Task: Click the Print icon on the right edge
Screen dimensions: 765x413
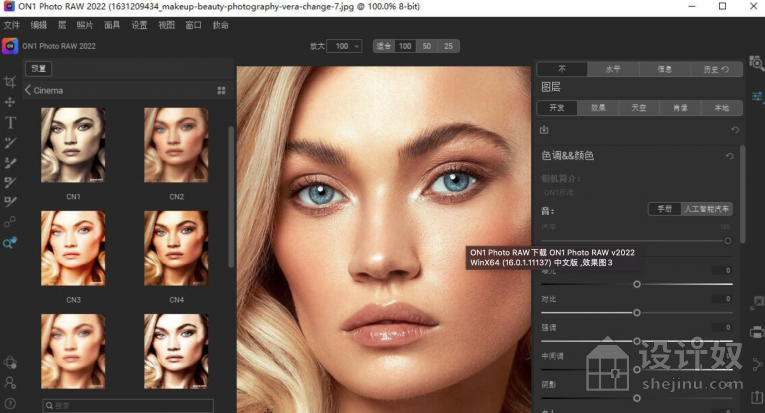Action: pyautogui.click(x=757, y=333)
